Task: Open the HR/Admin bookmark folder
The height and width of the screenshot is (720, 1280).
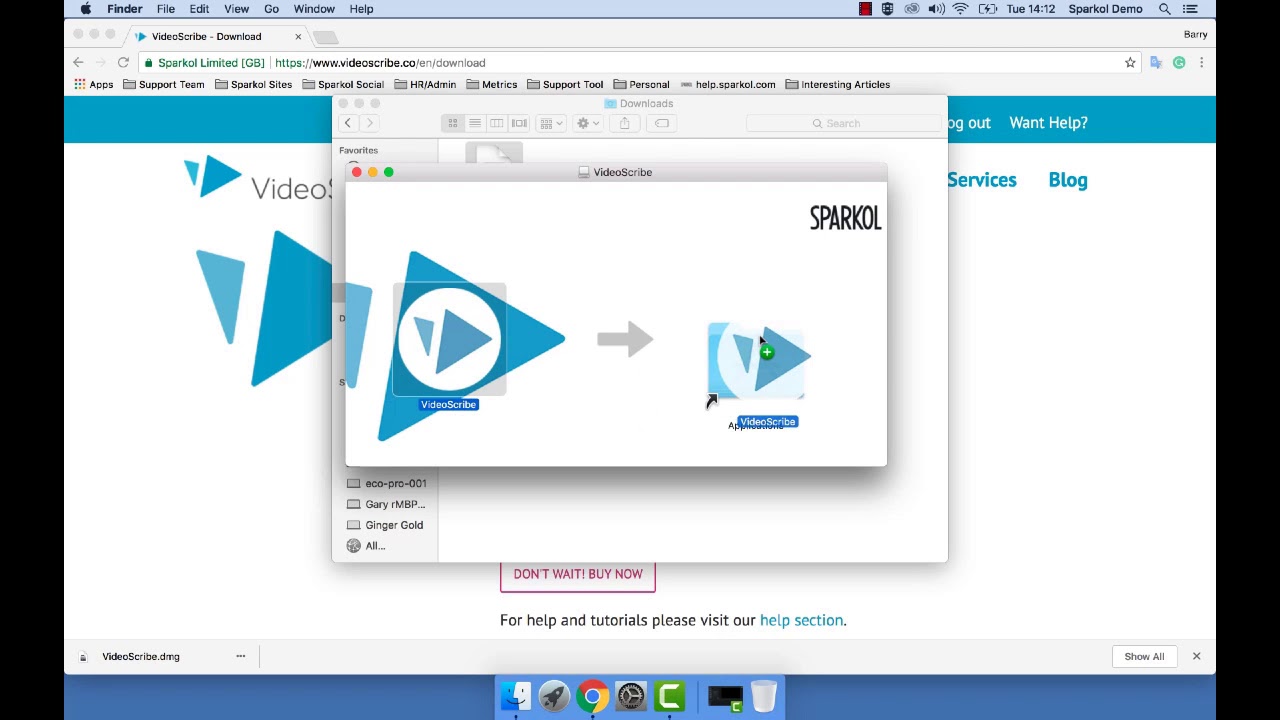Action: pos(425,84)
